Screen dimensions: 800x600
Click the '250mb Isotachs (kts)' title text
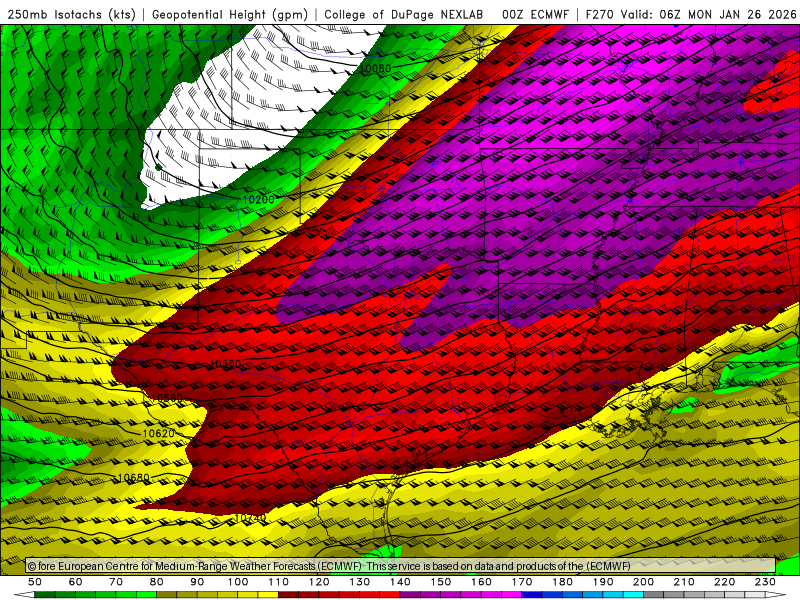tap(71, 14)
